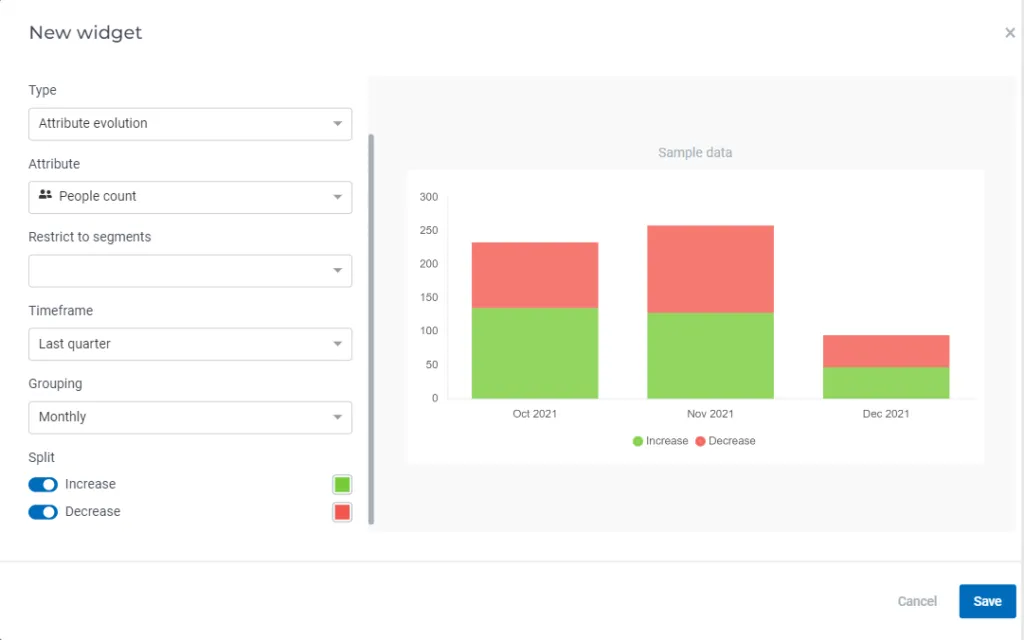Click the New widget dialog title
Image resolution: width=1024 pixels, height=640 pixels.
click(86, 33)
